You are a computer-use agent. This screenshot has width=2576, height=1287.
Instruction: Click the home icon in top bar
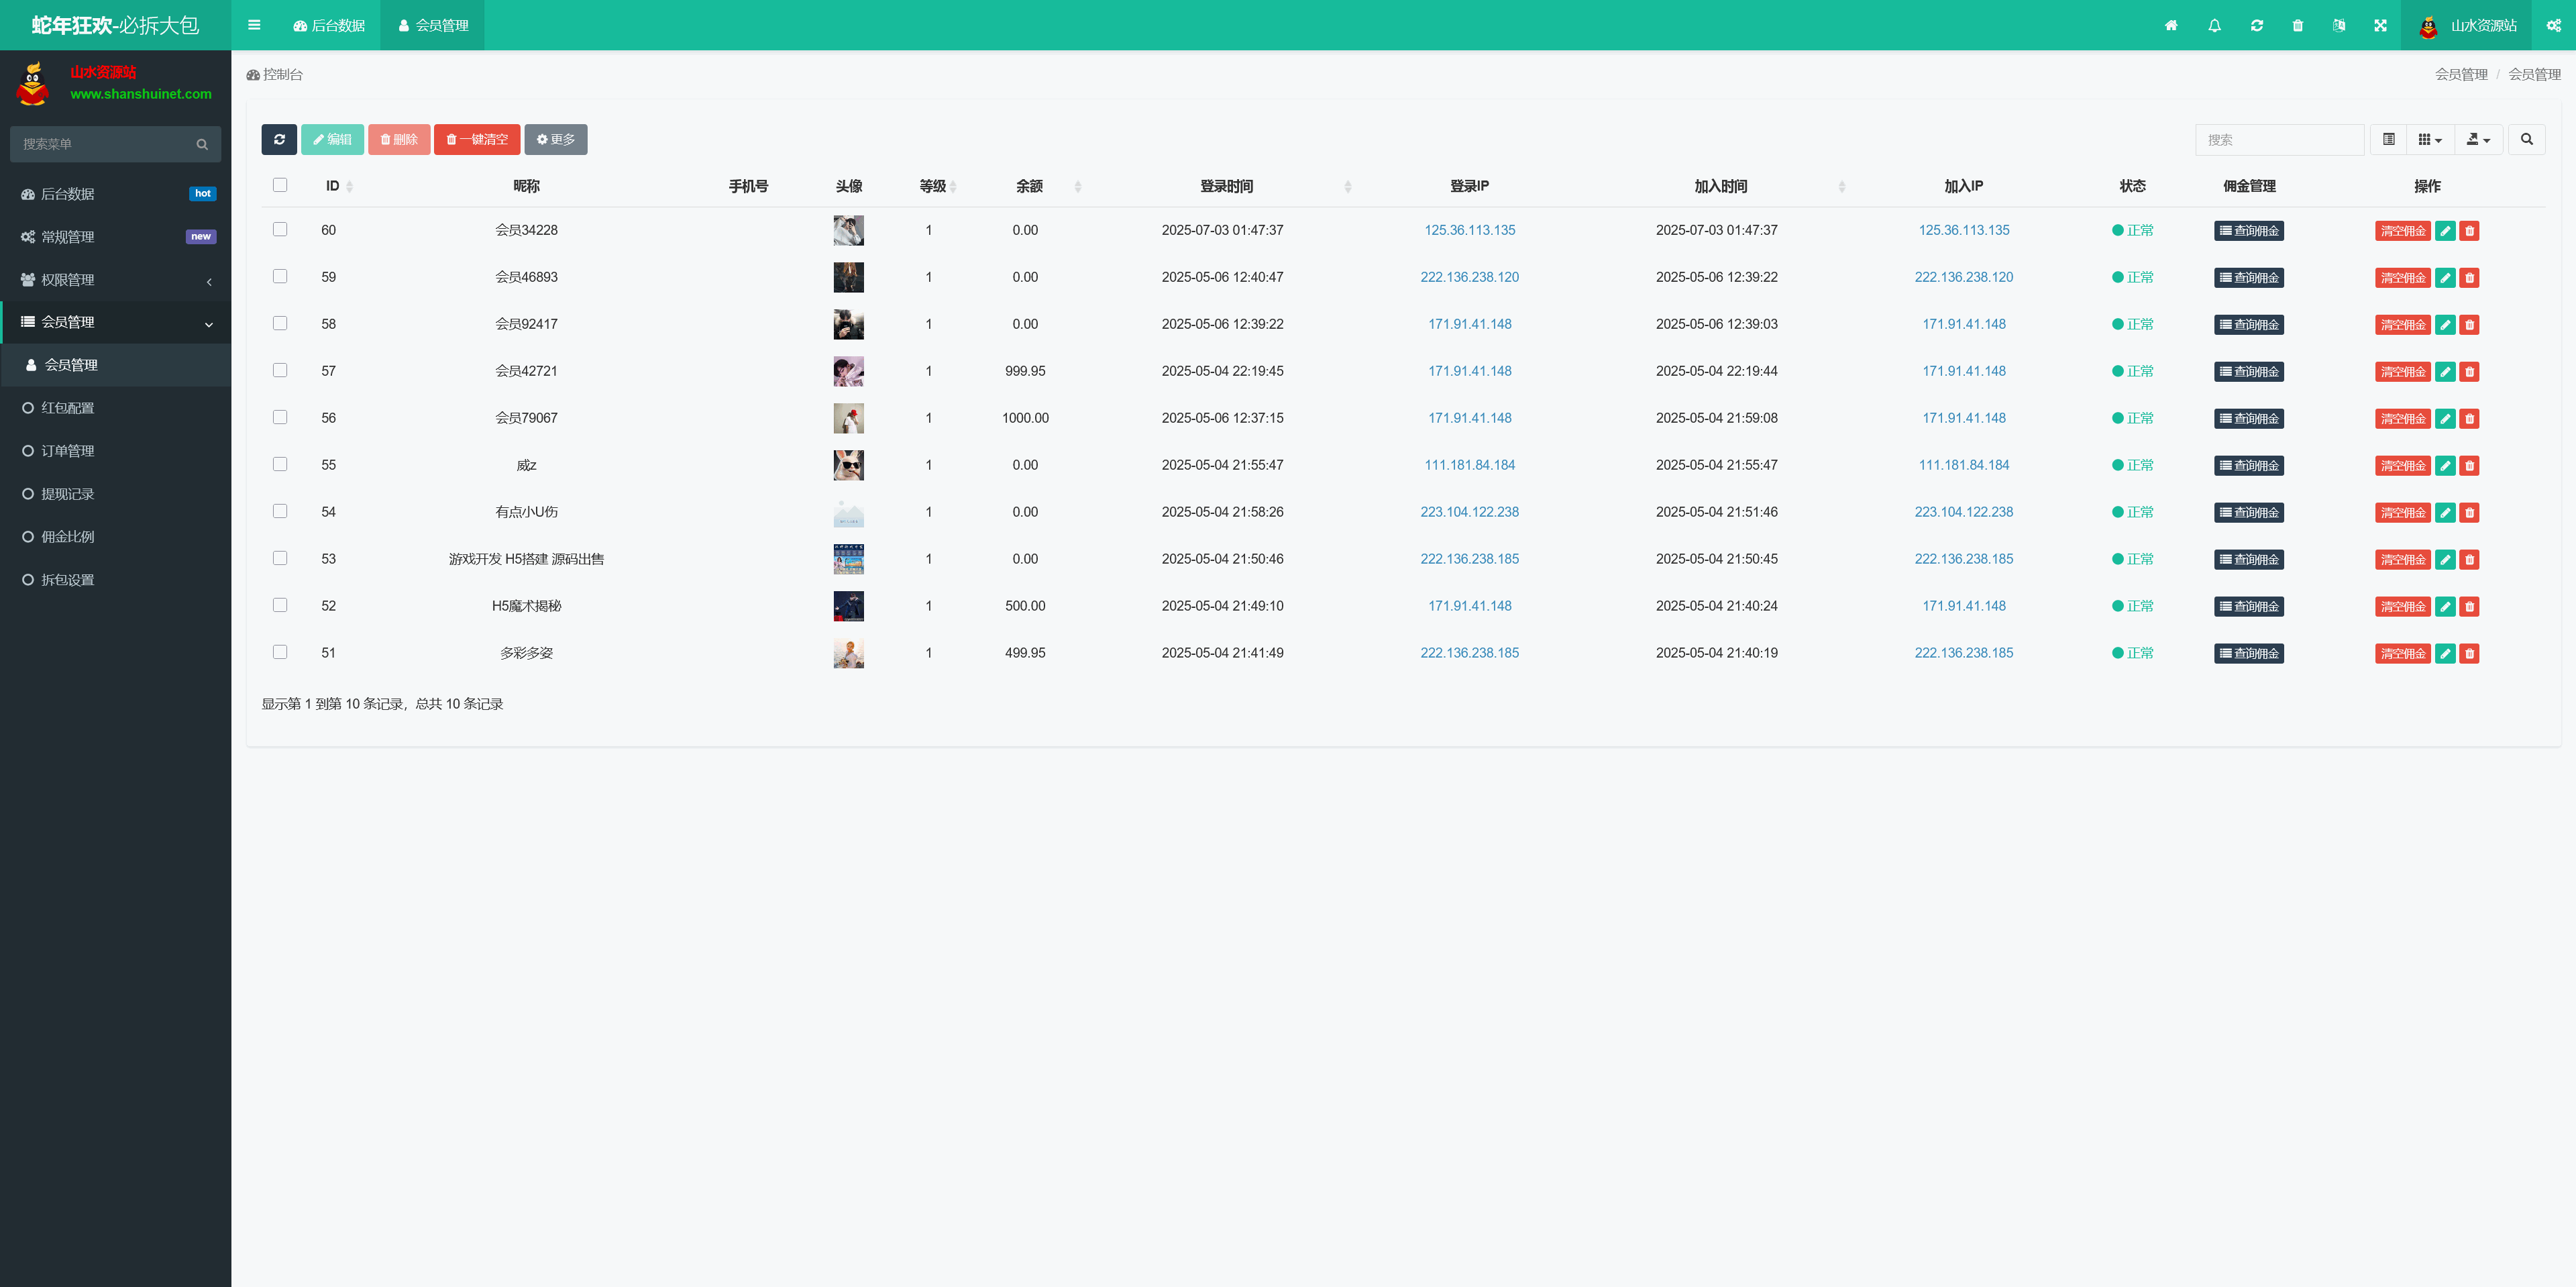[x=2171, y=26]
